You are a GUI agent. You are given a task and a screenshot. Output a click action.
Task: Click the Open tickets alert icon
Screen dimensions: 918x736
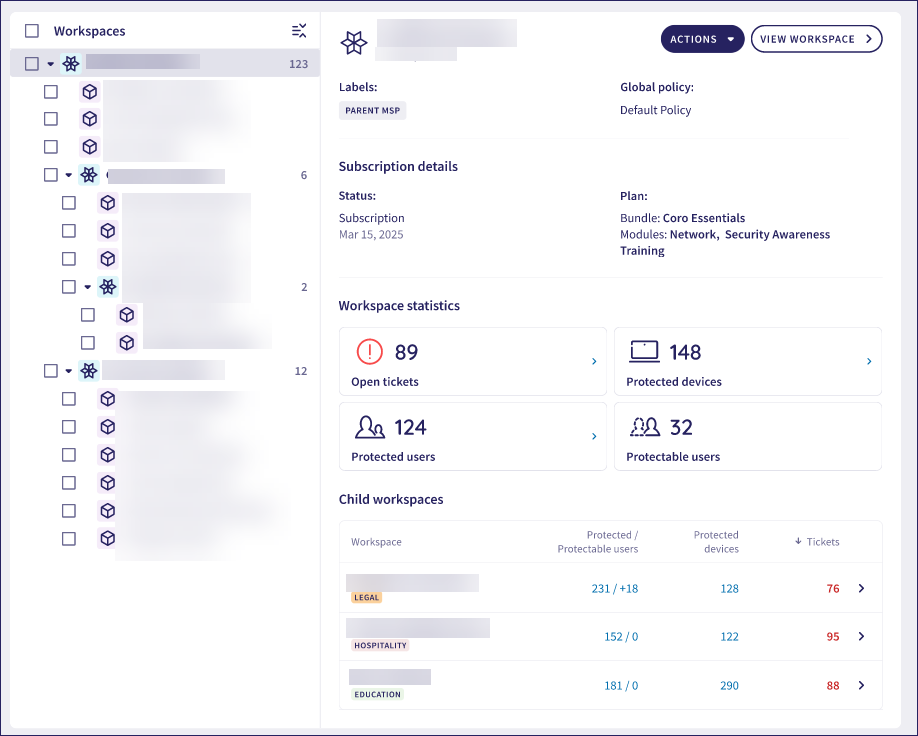click(x=370, y=352)
